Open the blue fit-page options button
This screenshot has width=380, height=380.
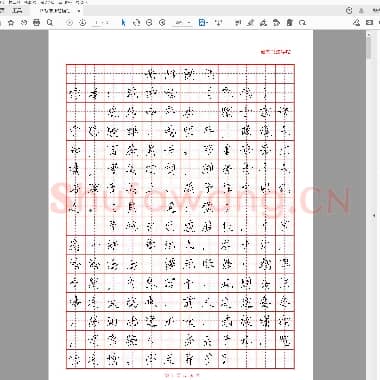203,23
